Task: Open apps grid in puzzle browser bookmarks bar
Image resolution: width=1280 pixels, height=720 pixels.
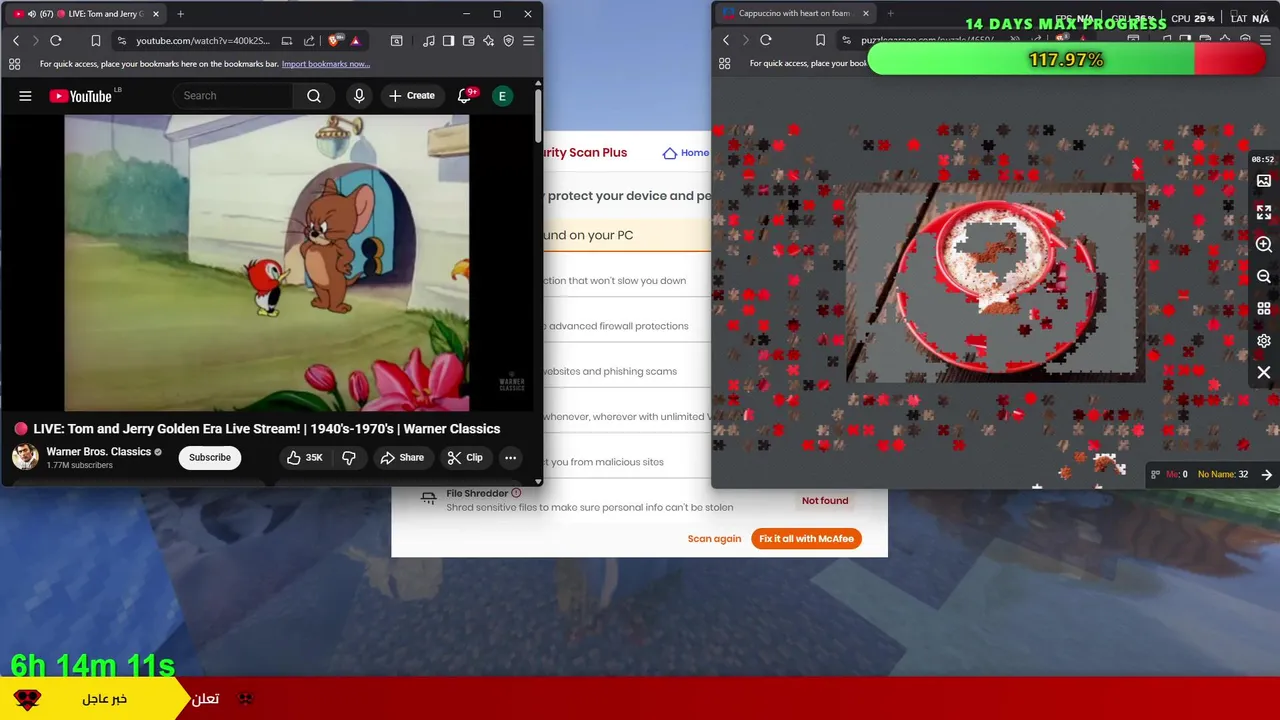Action: [724, 64]
